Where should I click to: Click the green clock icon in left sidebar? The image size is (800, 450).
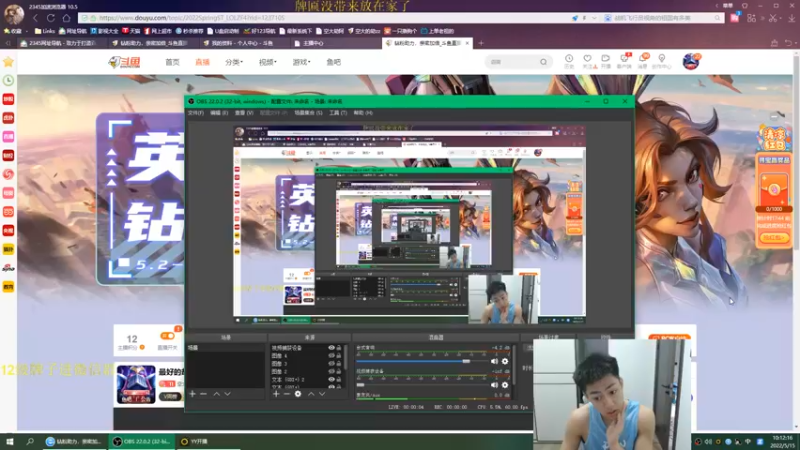point(8,81)
